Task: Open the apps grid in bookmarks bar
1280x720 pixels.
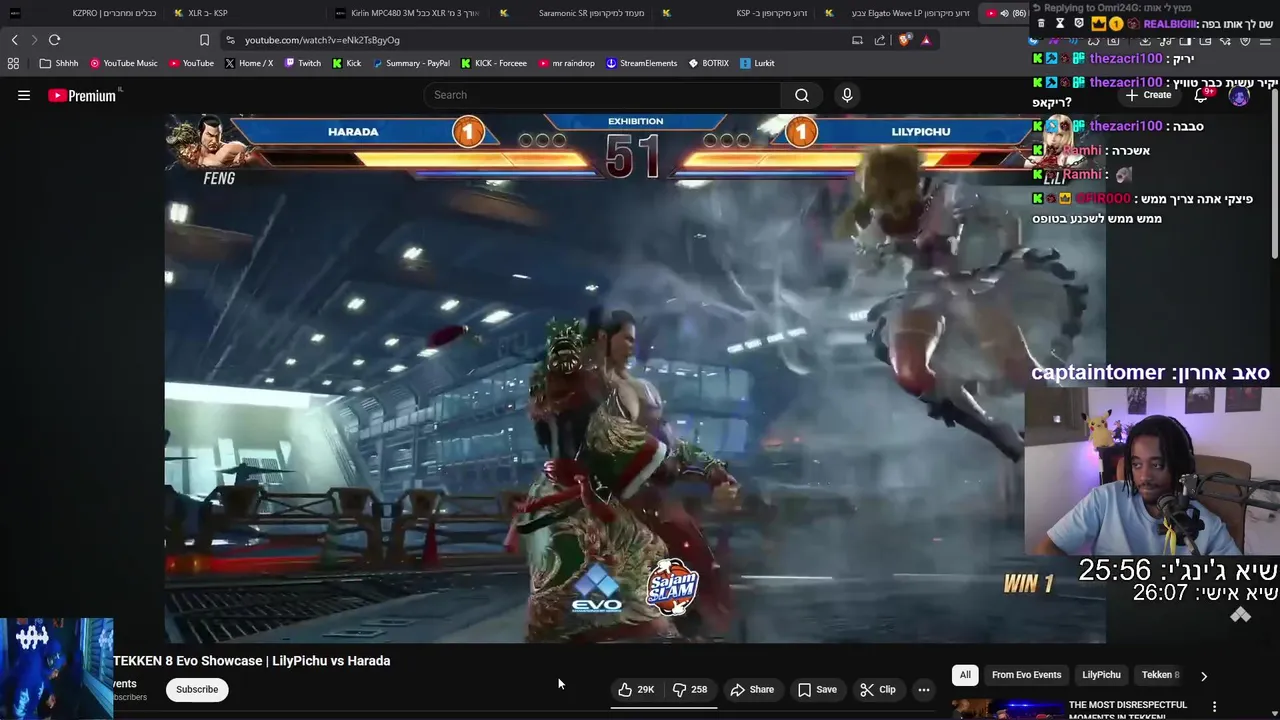Action: click(x=13, y=63)
